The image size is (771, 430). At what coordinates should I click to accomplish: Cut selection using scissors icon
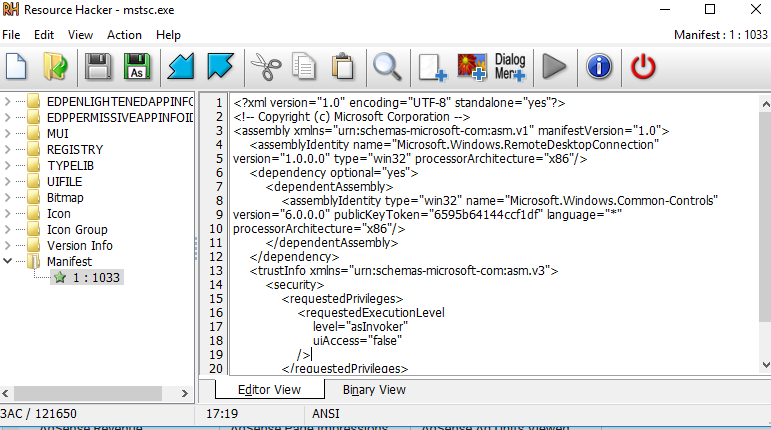(x=266, y=66)
